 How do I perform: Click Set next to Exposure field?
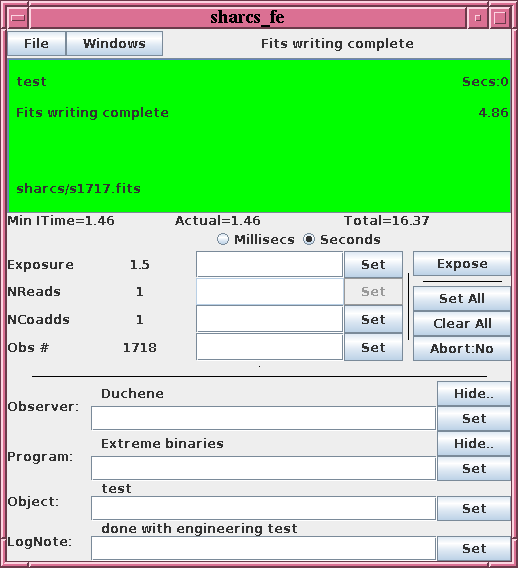click(x=373, y=264)
